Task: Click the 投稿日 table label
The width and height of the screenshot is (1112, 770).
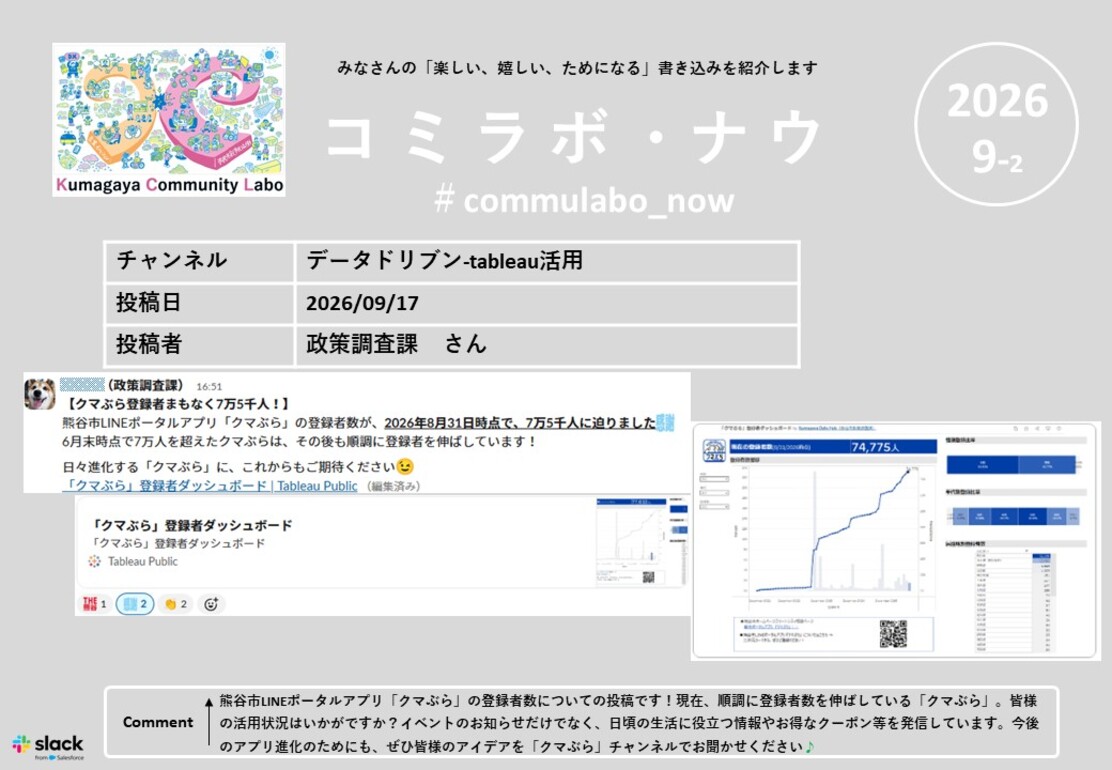Action: [149, 302]
